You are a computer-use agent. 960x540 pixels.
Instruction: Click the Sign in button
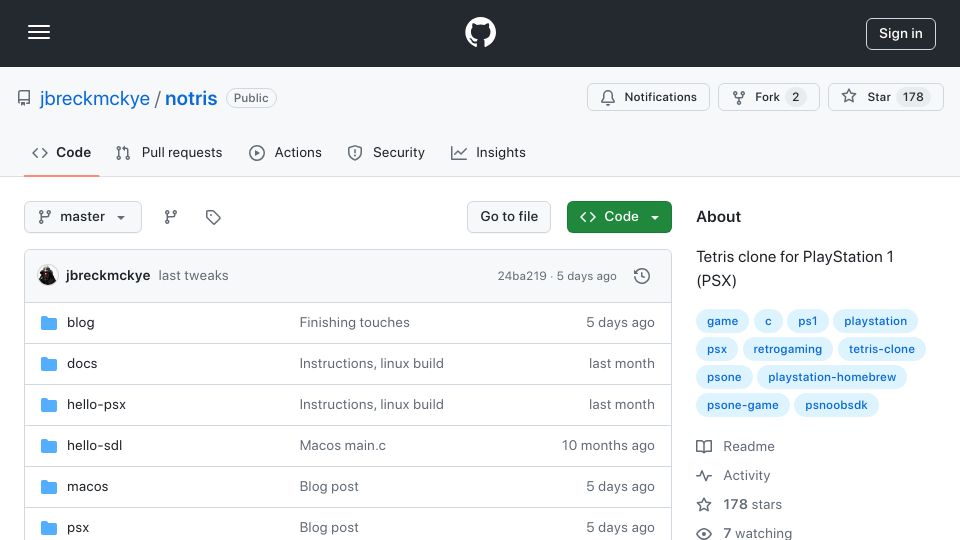tap(901, 34)
